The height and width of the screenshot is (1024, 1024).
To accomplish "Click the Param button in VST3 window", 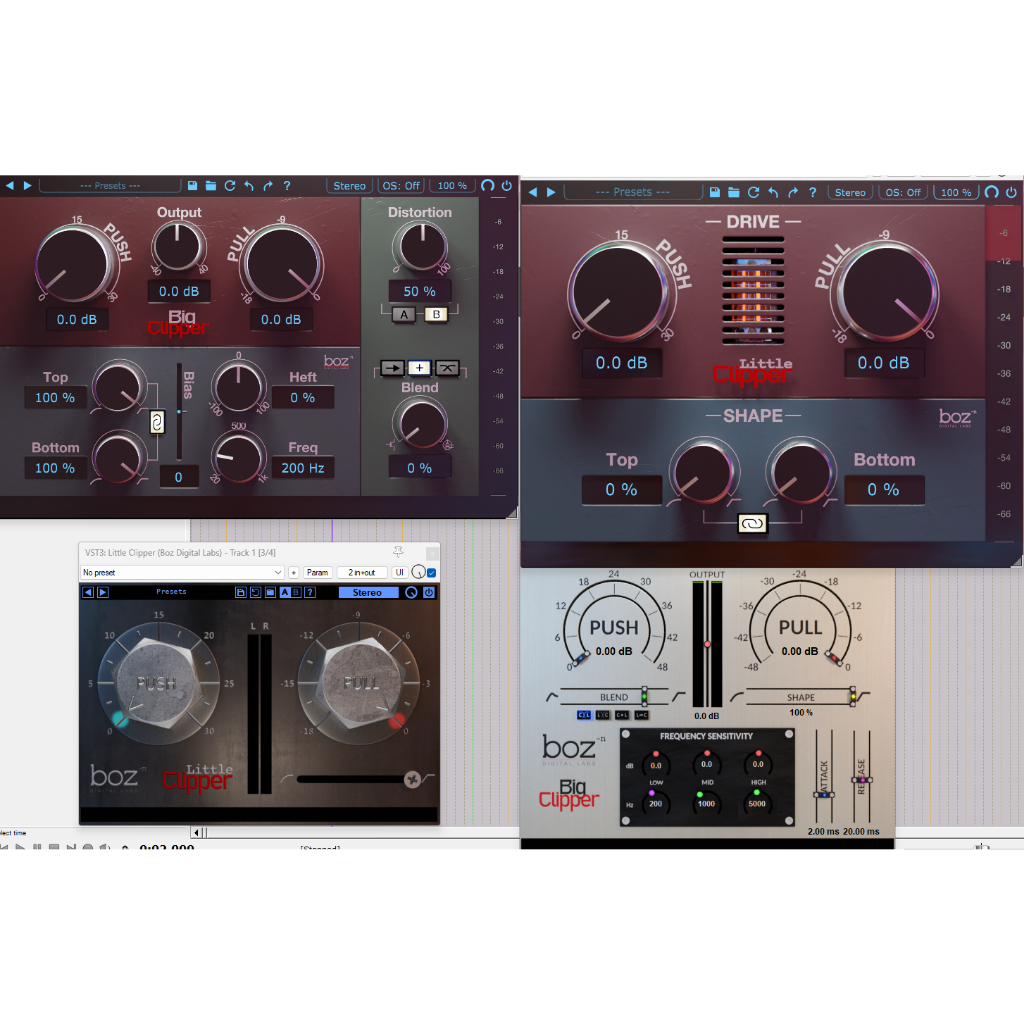I will coord(318,572).
